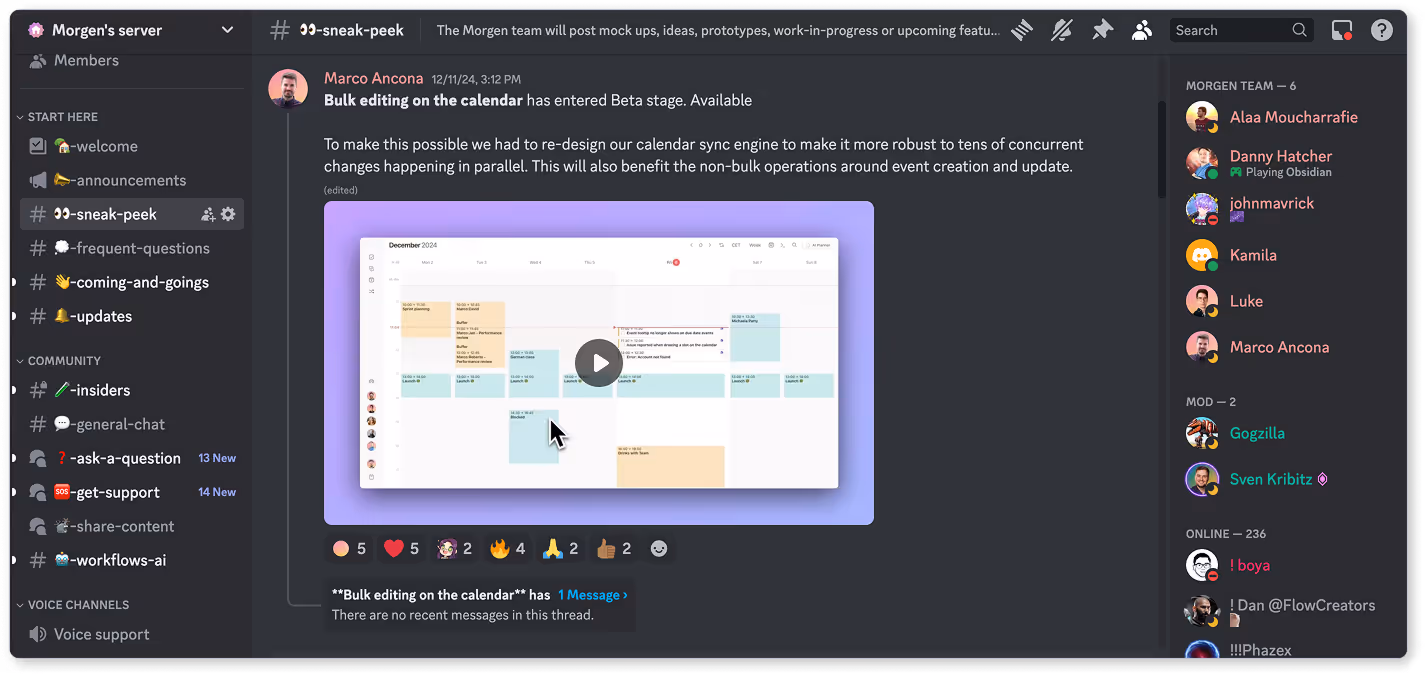Click the Search field
This screenshot has width=1425, height=676.
click(x=1240, y=30)
